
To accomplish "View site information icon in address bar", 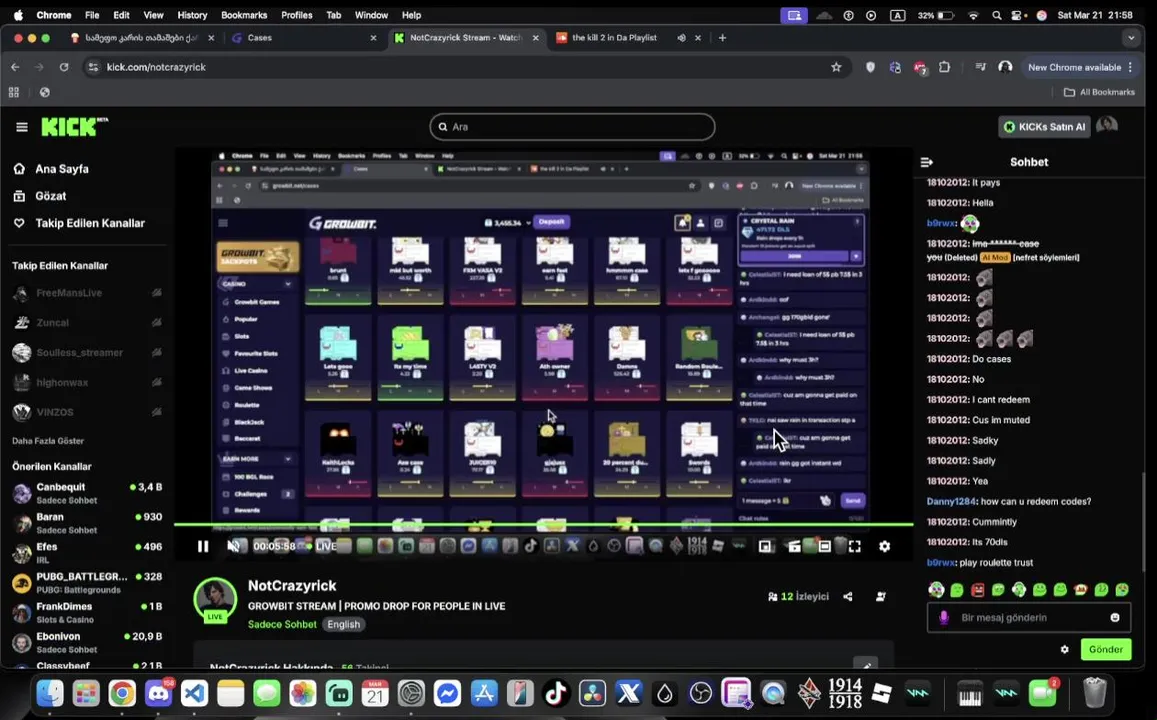I will point(92,67).
